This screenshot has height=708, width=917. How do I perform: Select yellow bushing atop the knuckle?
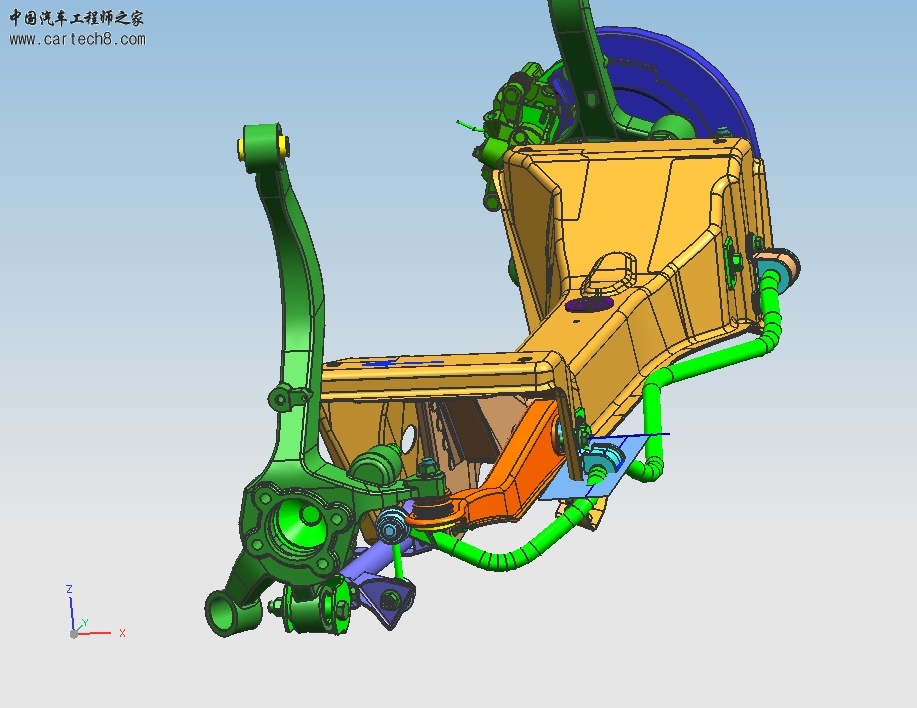tap(263, 145)
